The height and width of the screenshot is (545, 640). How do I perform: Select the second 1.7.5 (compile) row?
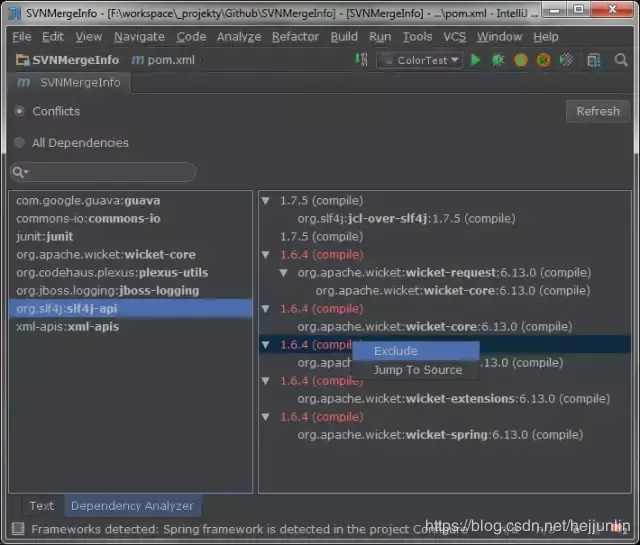[321, 236]
